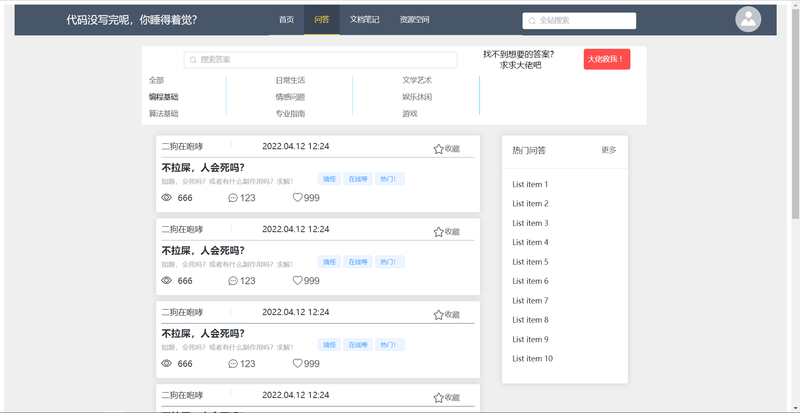The width and height of the screenshot is (800, 413).
Task: Click the 找不到想要的答案? prompt text
Action: coord(519,54)
